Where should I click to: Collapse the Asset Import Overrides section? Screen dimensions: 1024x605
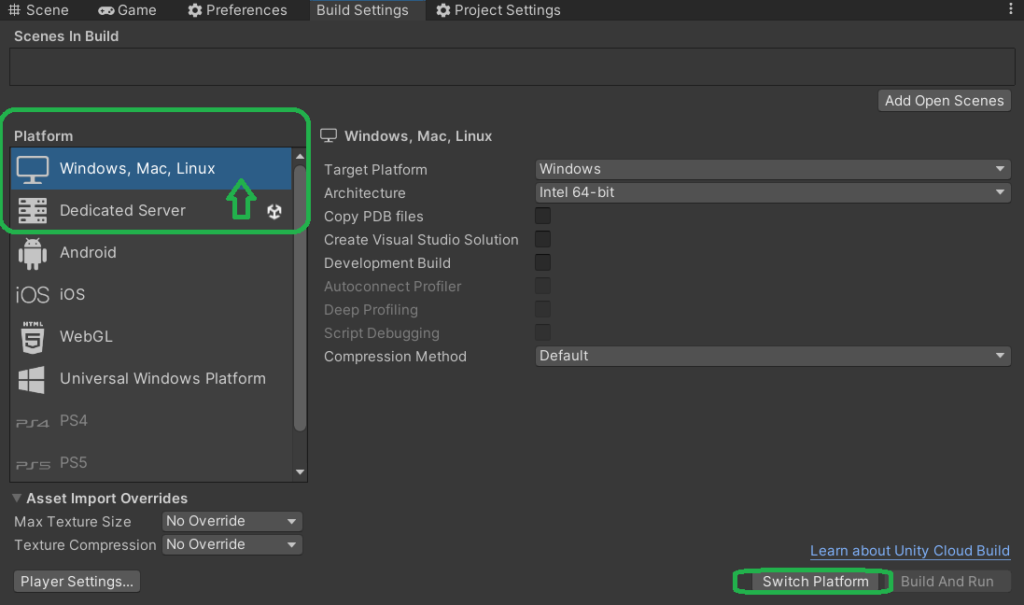tap(16, 497)
